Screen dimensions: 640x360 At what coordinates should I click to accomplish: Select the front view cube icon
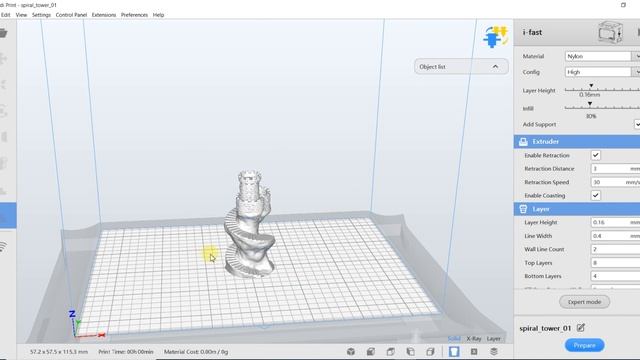click(x=371, y=351)
